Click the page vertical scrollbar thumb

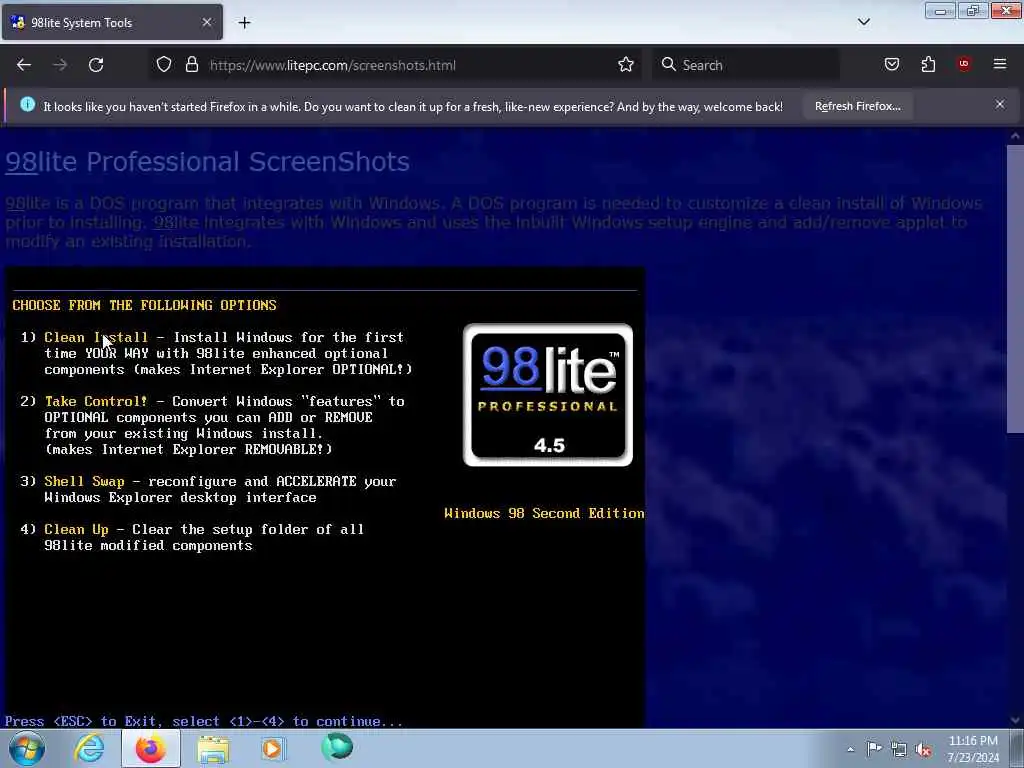point(1014,287)
